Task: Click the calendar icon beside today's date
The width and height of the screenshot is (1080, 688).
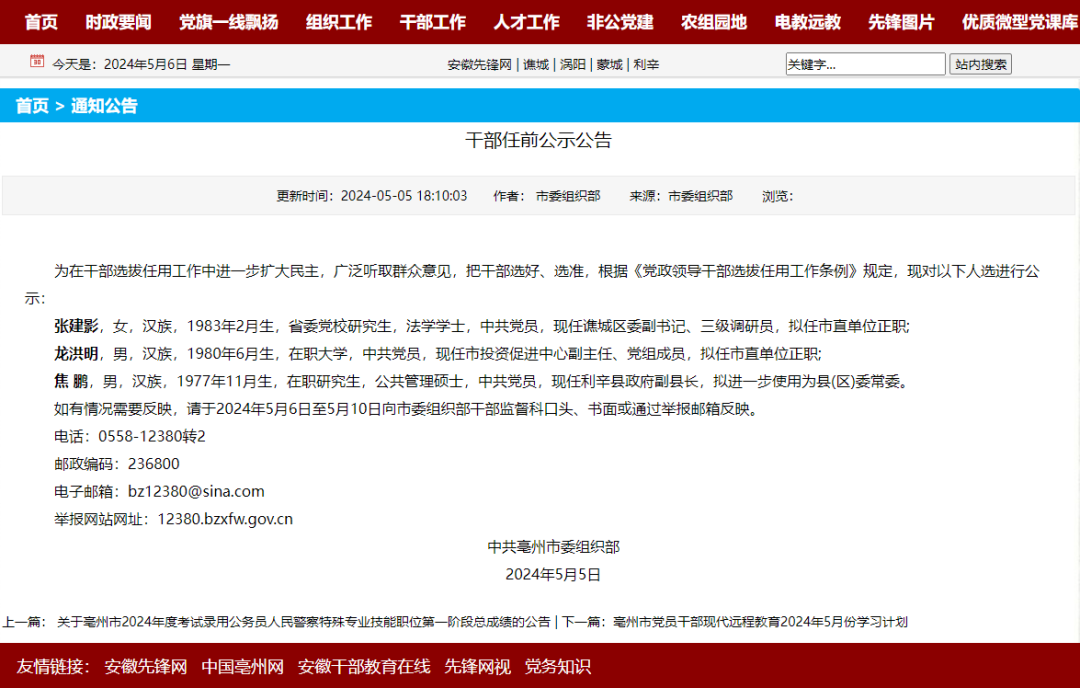Action: (x=37, y=62)
